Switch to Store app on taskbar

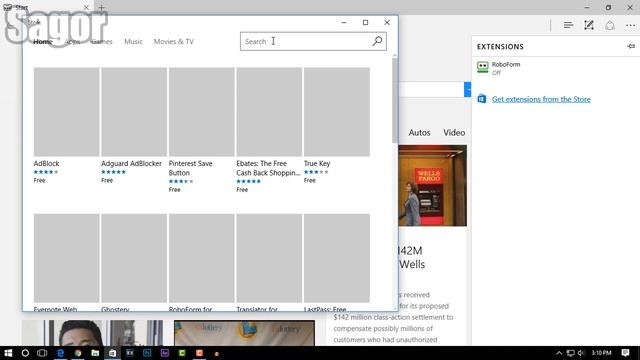(x=112, y=353)
